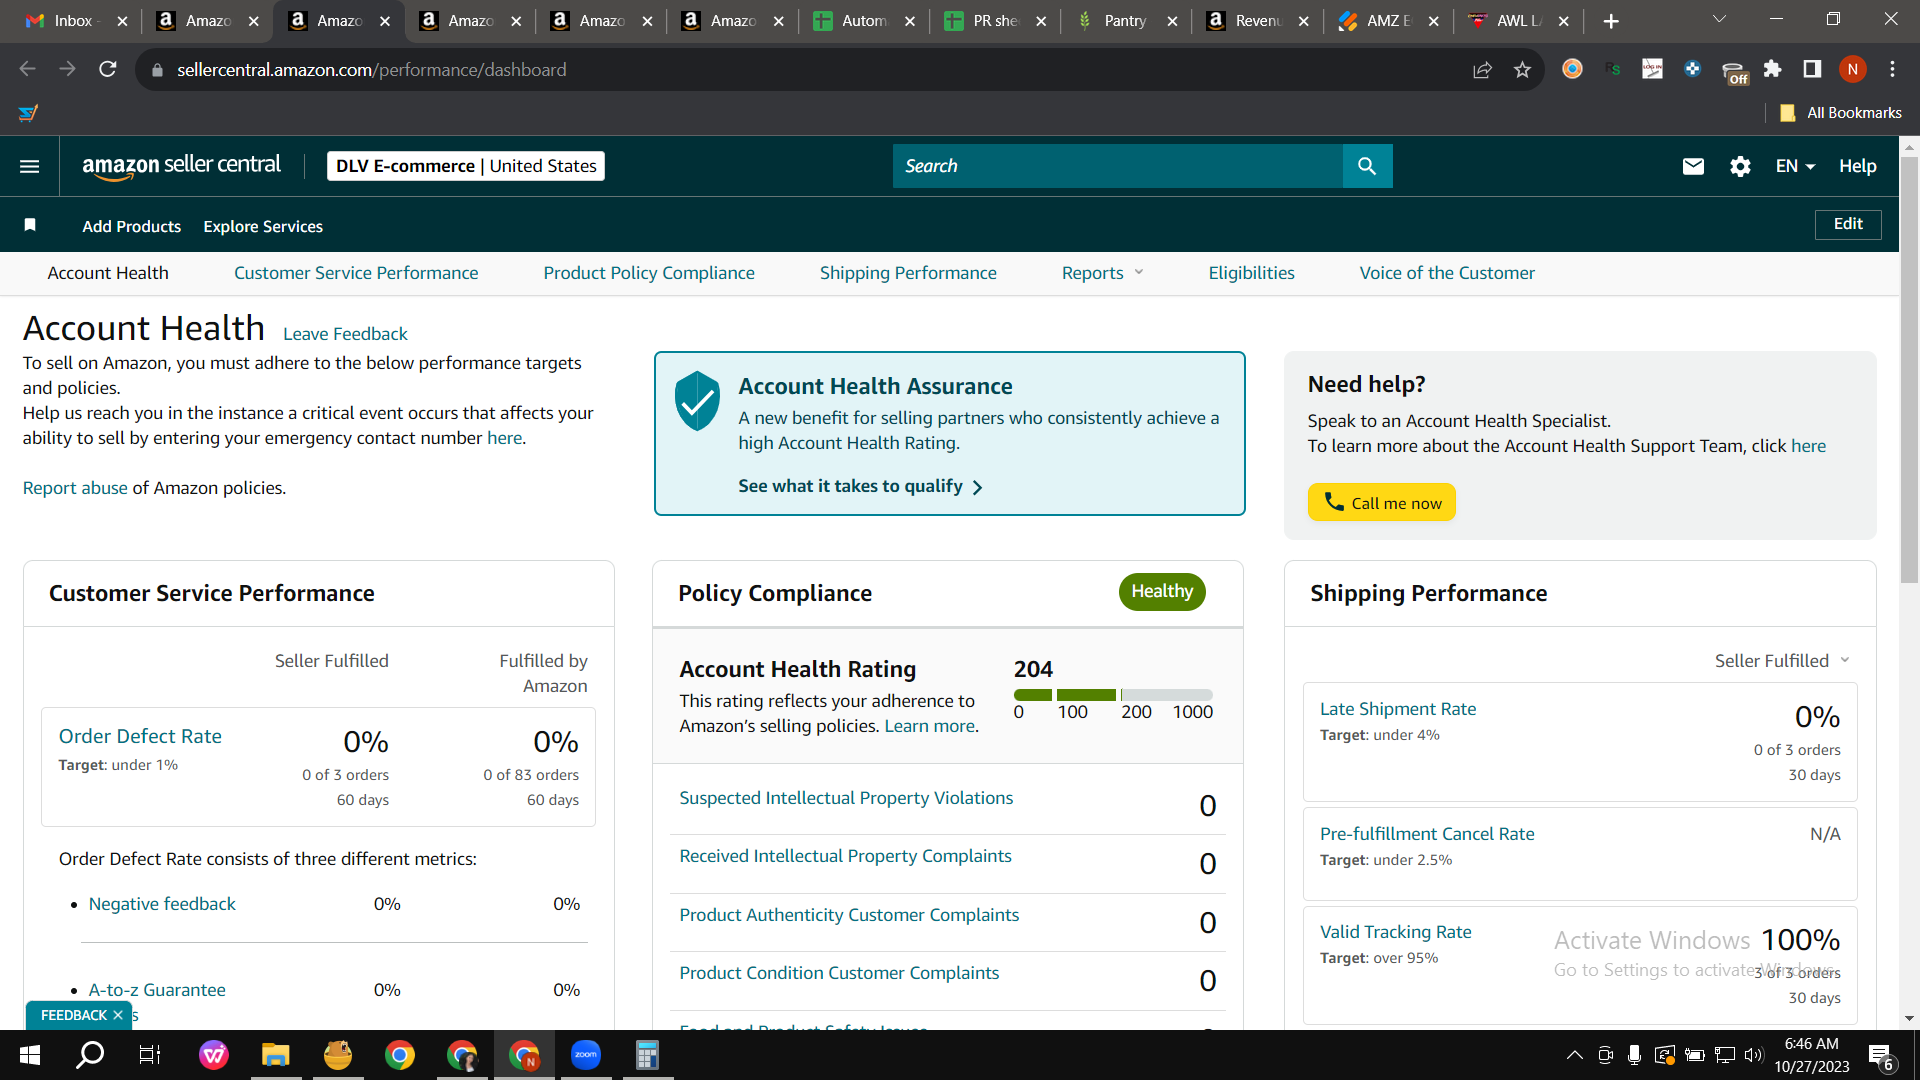The image size is (1920, 1080).
Task: Switch to the Pantry browser tab
Action: 1125,21
